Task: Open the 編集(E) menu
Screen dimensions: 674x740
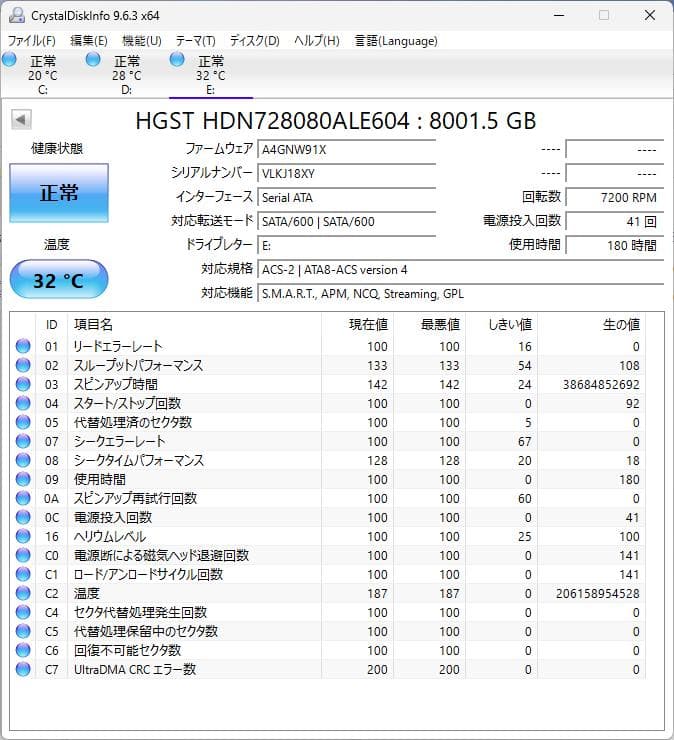Action: point(89,41)
